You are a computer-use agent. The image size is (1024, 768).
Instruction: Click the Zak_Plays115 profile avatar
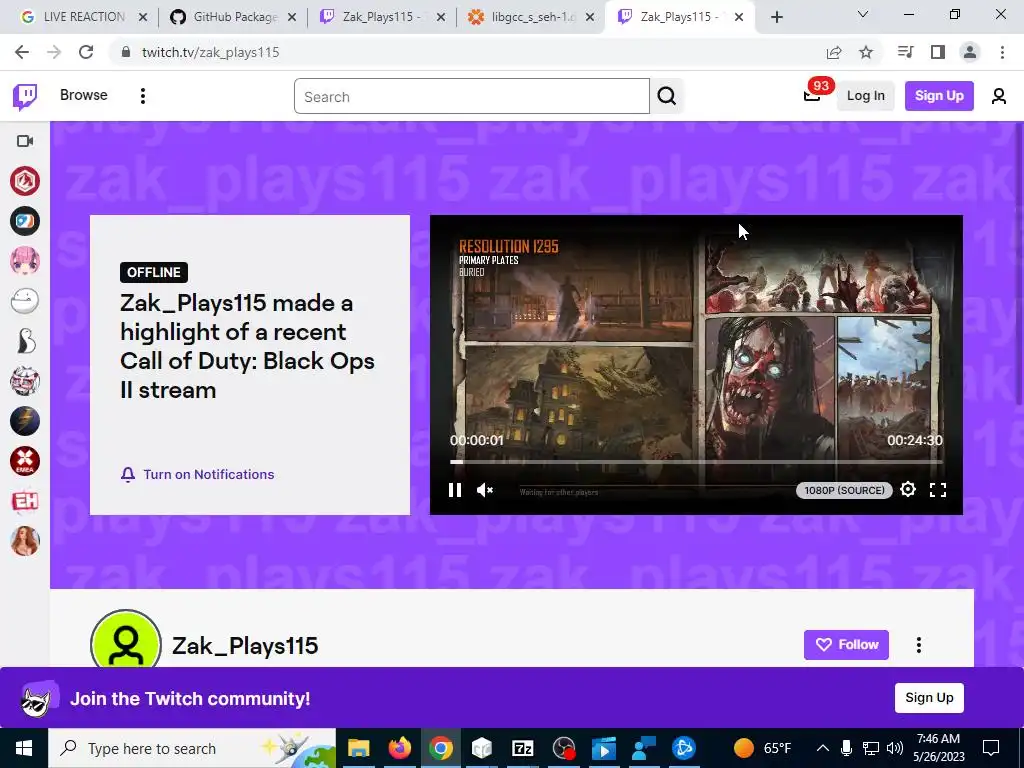tap(126, 640)
